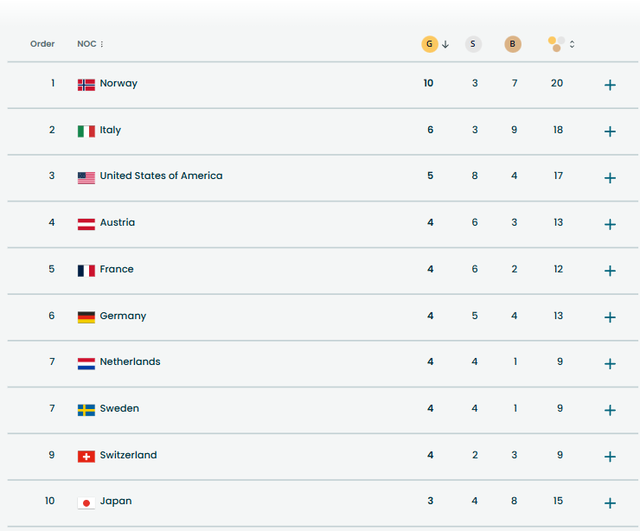This screenshot has height=531, width=640.
Task: Click the Japan flag icon
Action: point(86,502)
